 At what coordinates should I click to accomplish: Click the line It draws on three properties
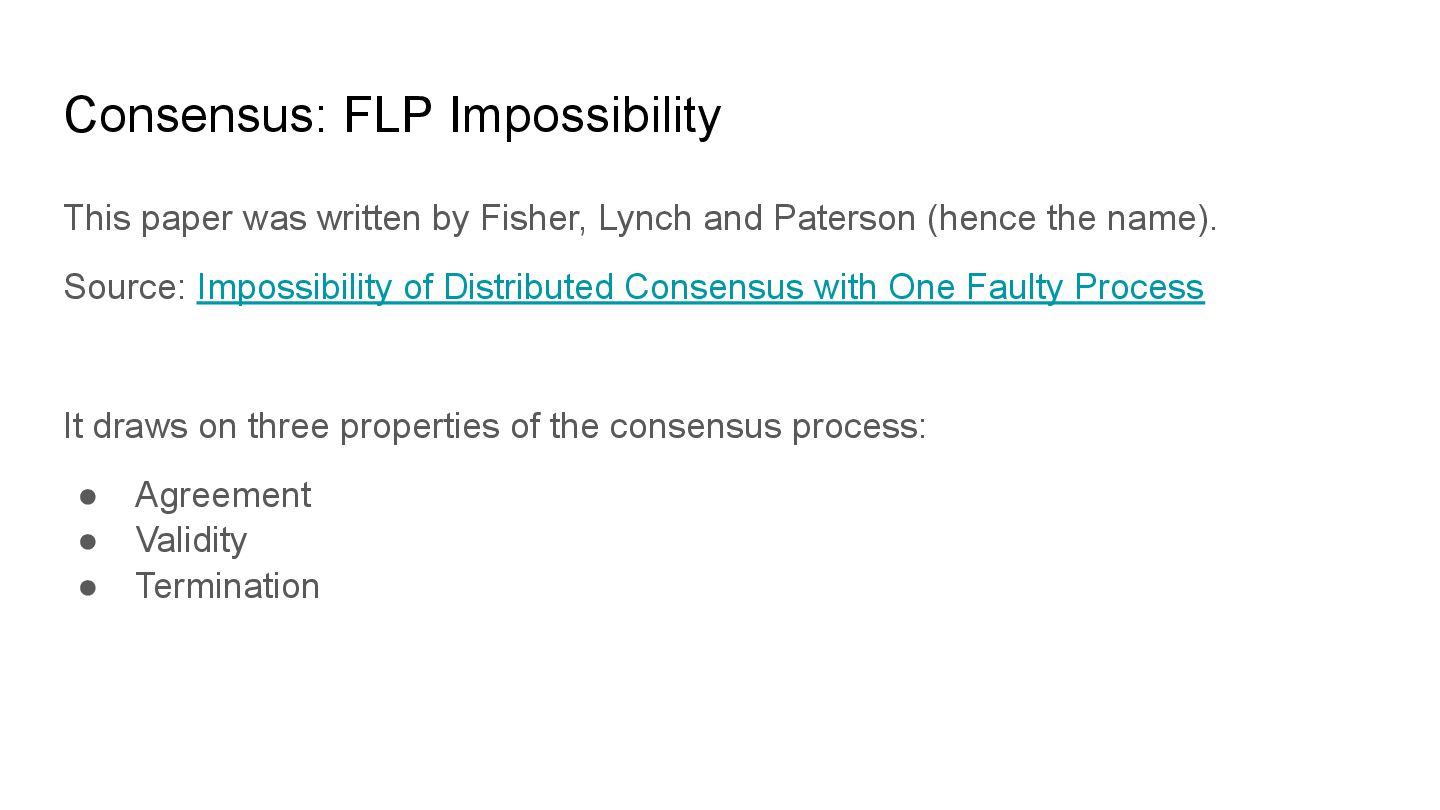(x=495, y=426)
